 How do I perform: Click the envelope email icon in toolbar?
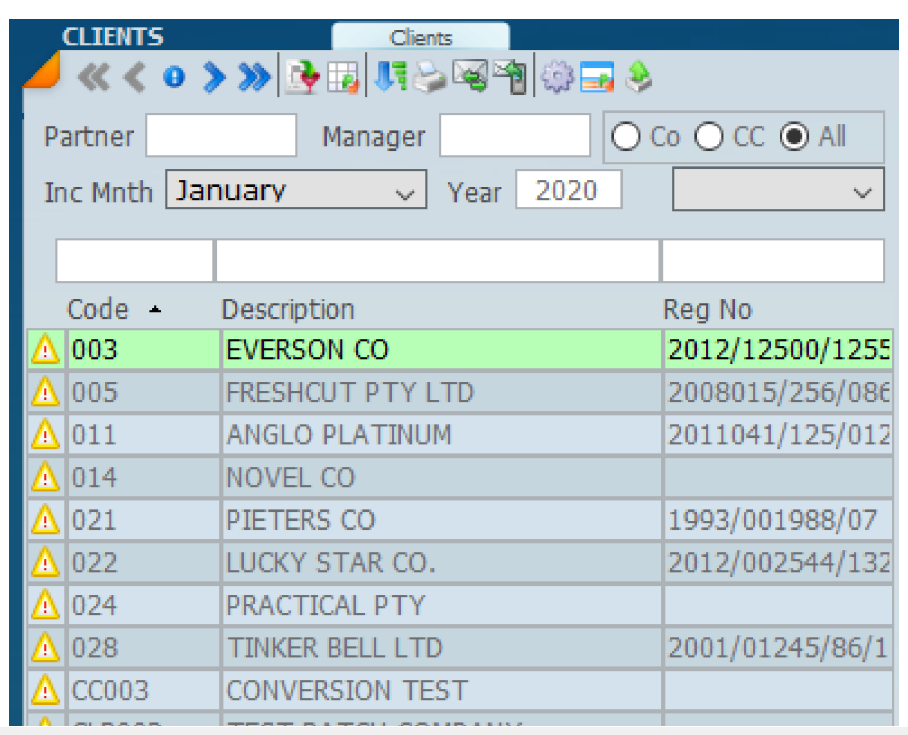pos(468,78)
